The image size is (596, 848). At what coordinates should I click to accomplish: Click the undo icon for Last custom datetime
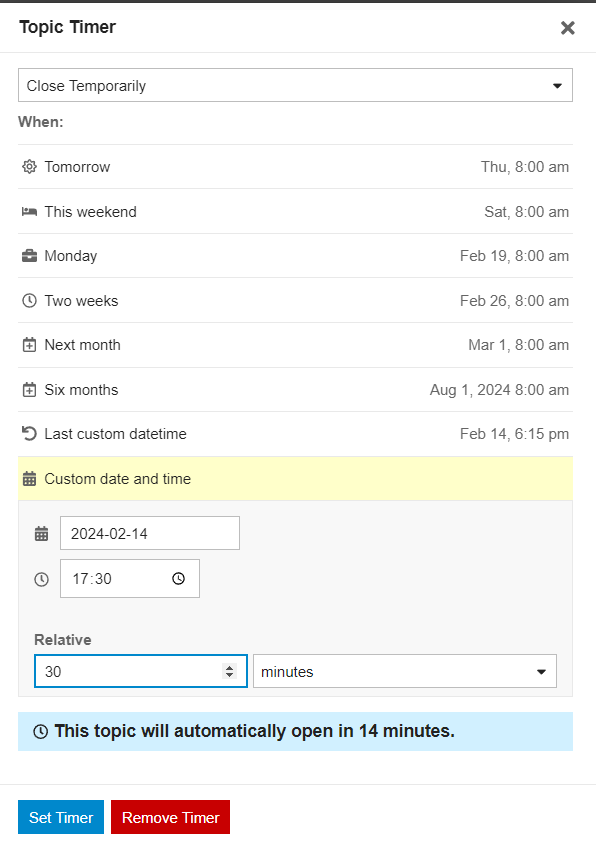pyautogui.click(x=29, y=434)
